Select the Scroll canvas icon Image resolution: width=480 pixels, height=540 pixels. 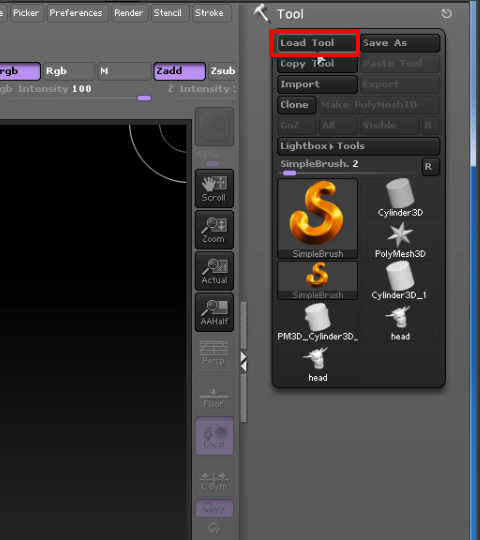tap(214, 188)
